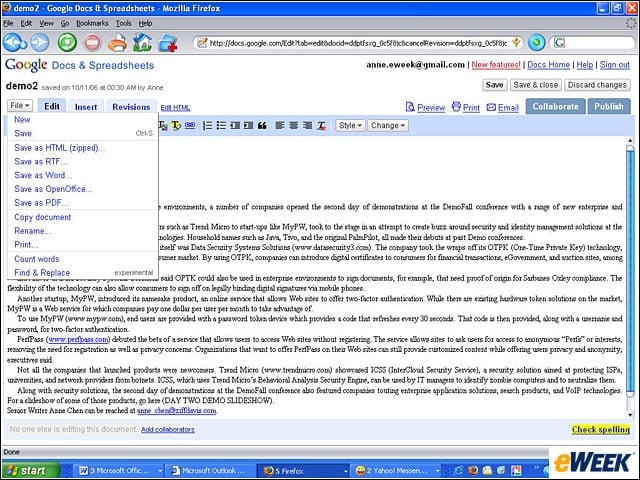Choose Copy document
640x480 pixels.
coord(82,217)
